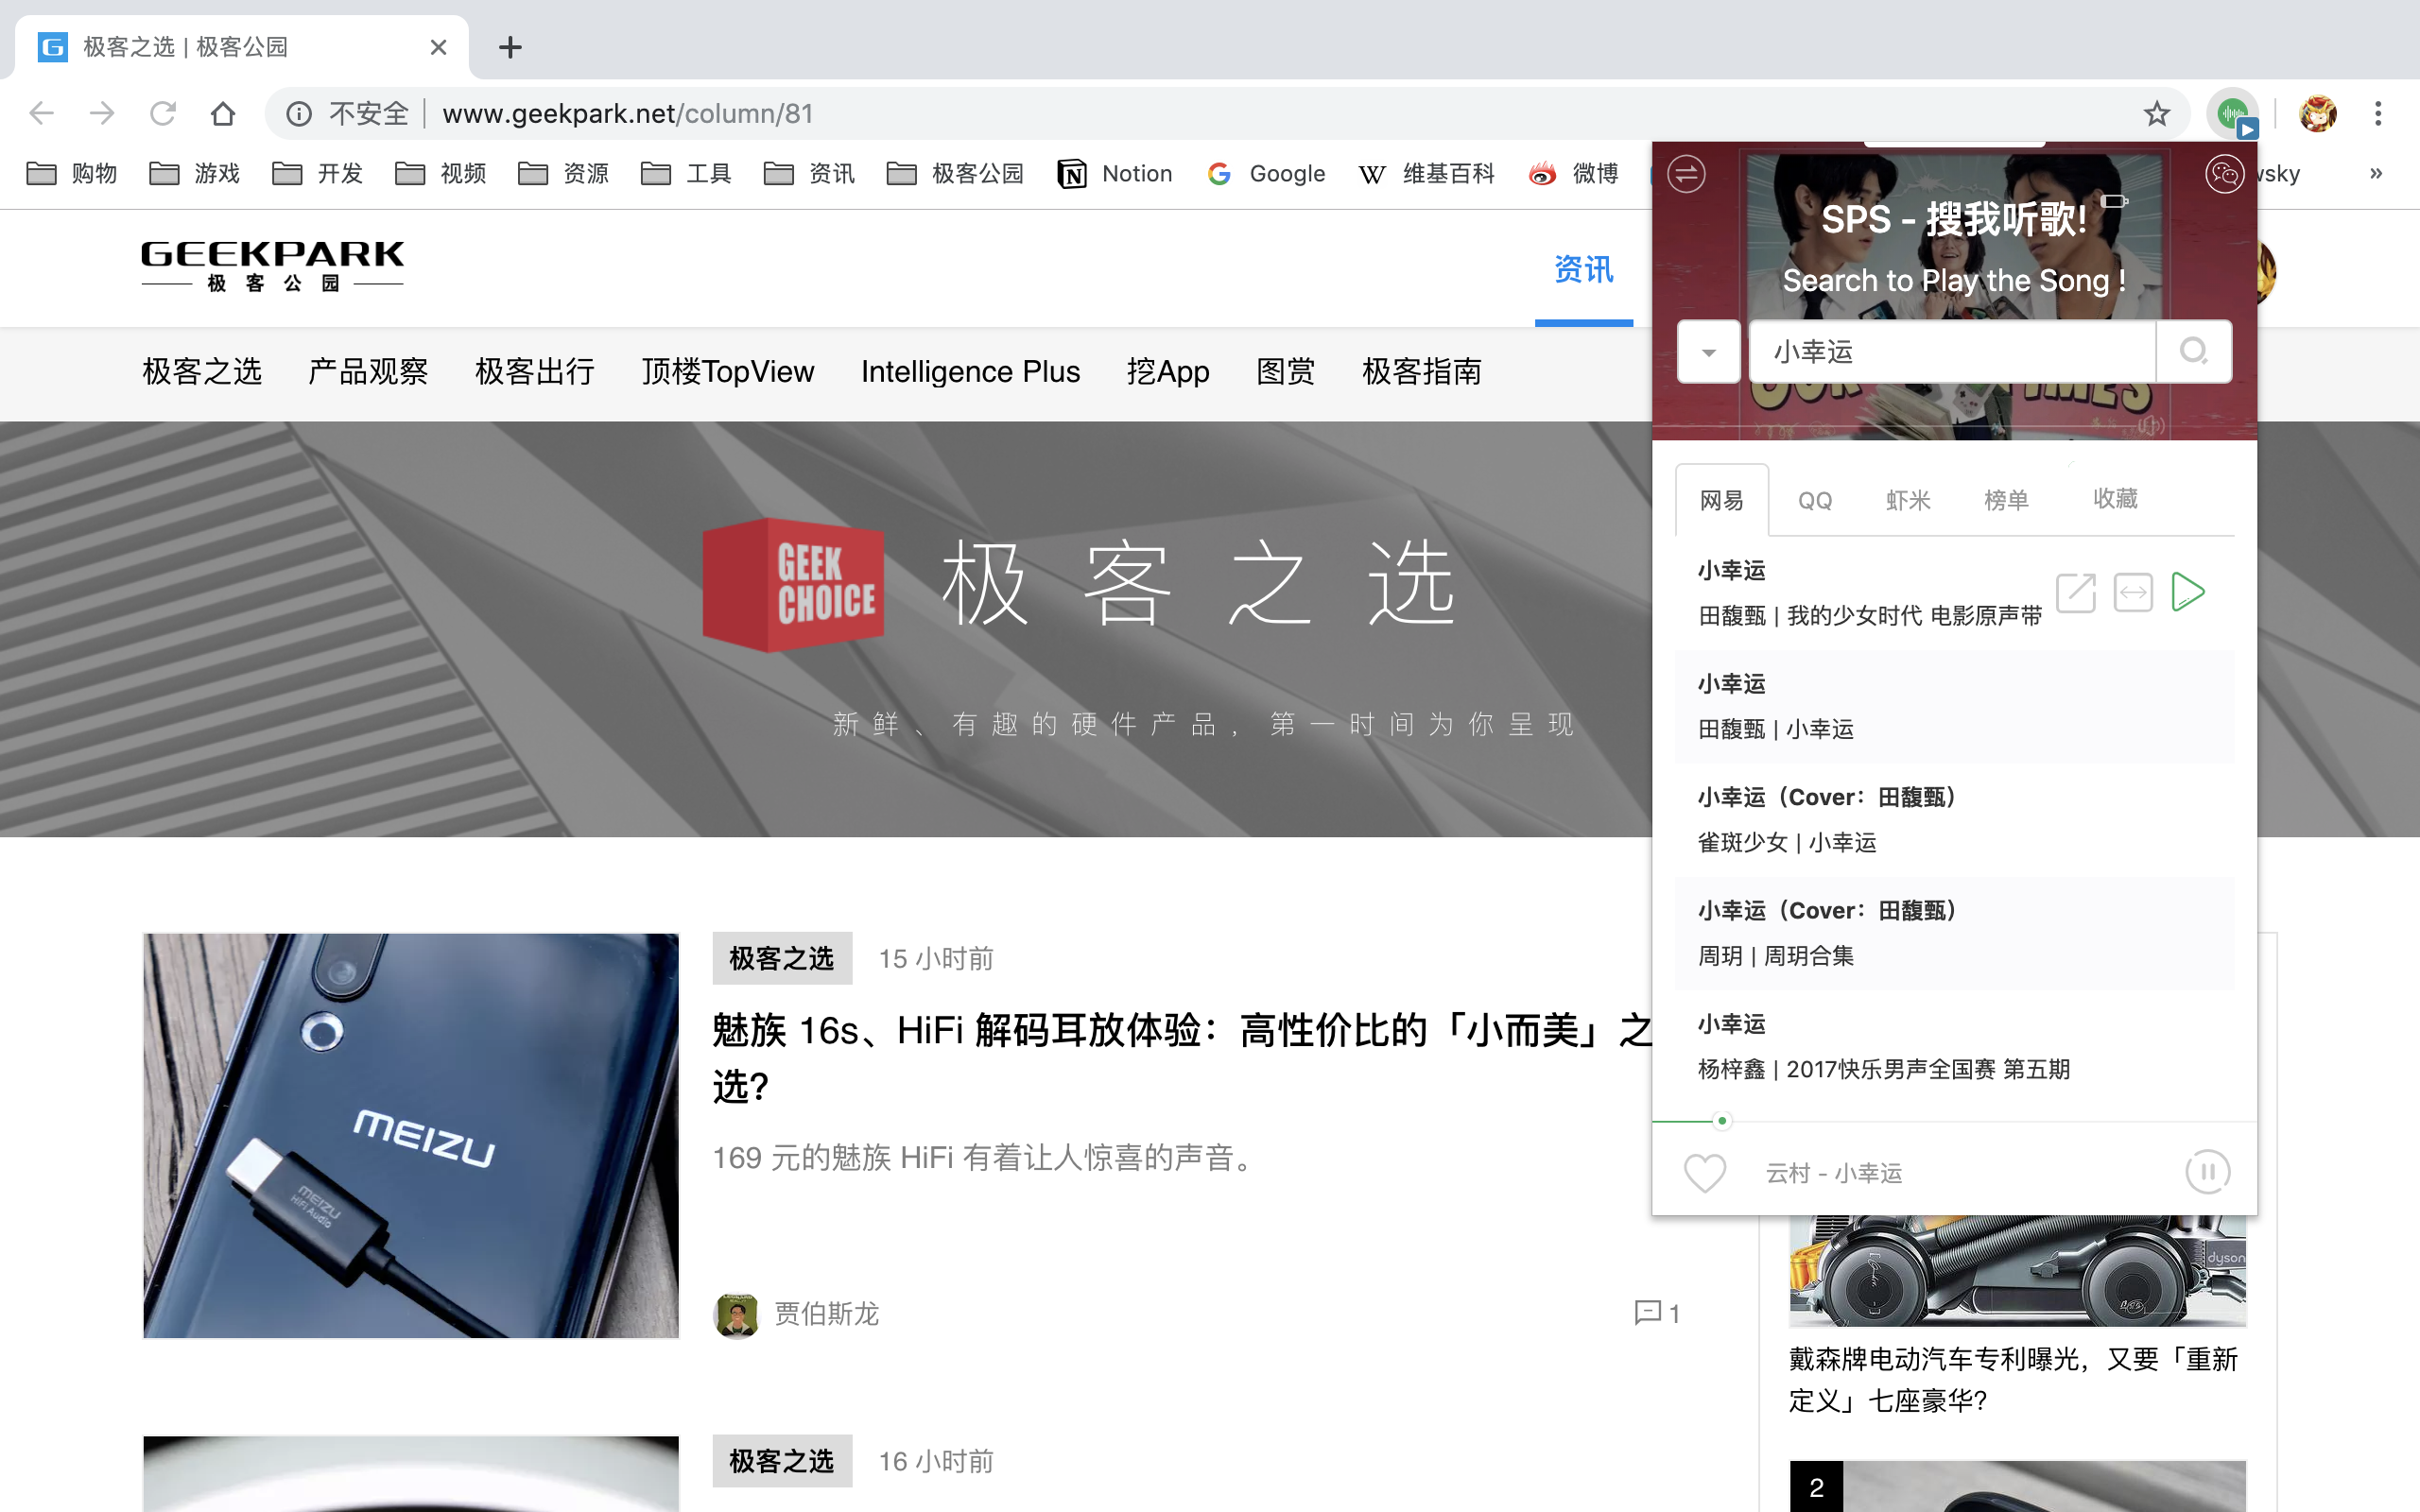Select the 资讯 top navigation tab
Screen dimensions: 2420x1512
[x=1584, y=269]
